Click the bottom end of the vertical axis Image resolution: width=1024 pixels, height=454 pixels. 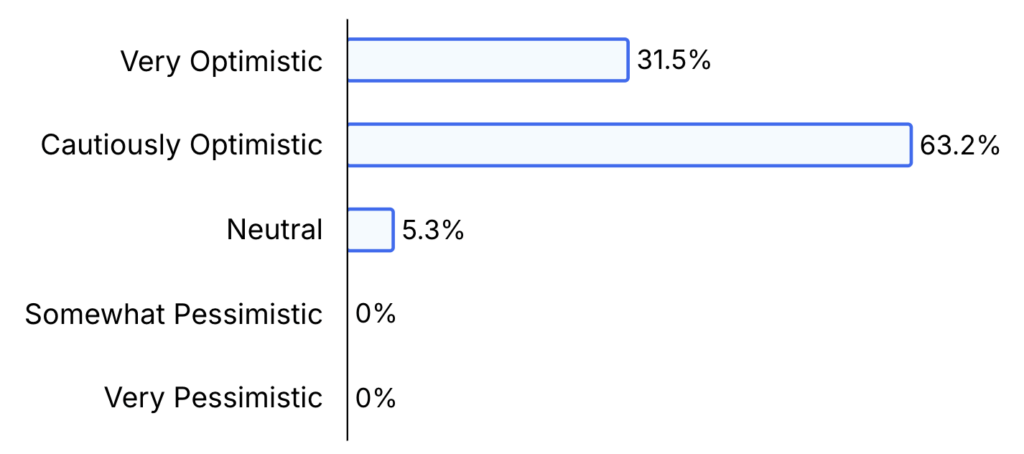point(348,437)
